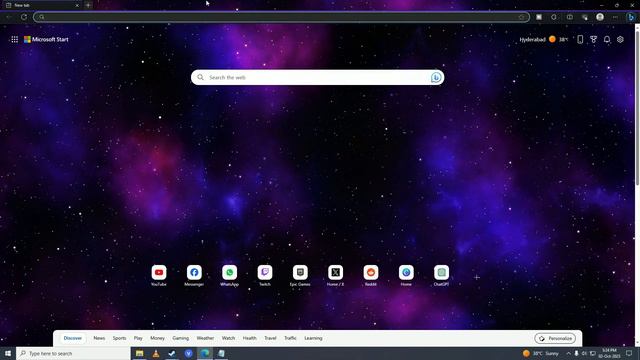Open the Windows notification center
Screen dimensions: 640x360
click(x=629, y=353)
